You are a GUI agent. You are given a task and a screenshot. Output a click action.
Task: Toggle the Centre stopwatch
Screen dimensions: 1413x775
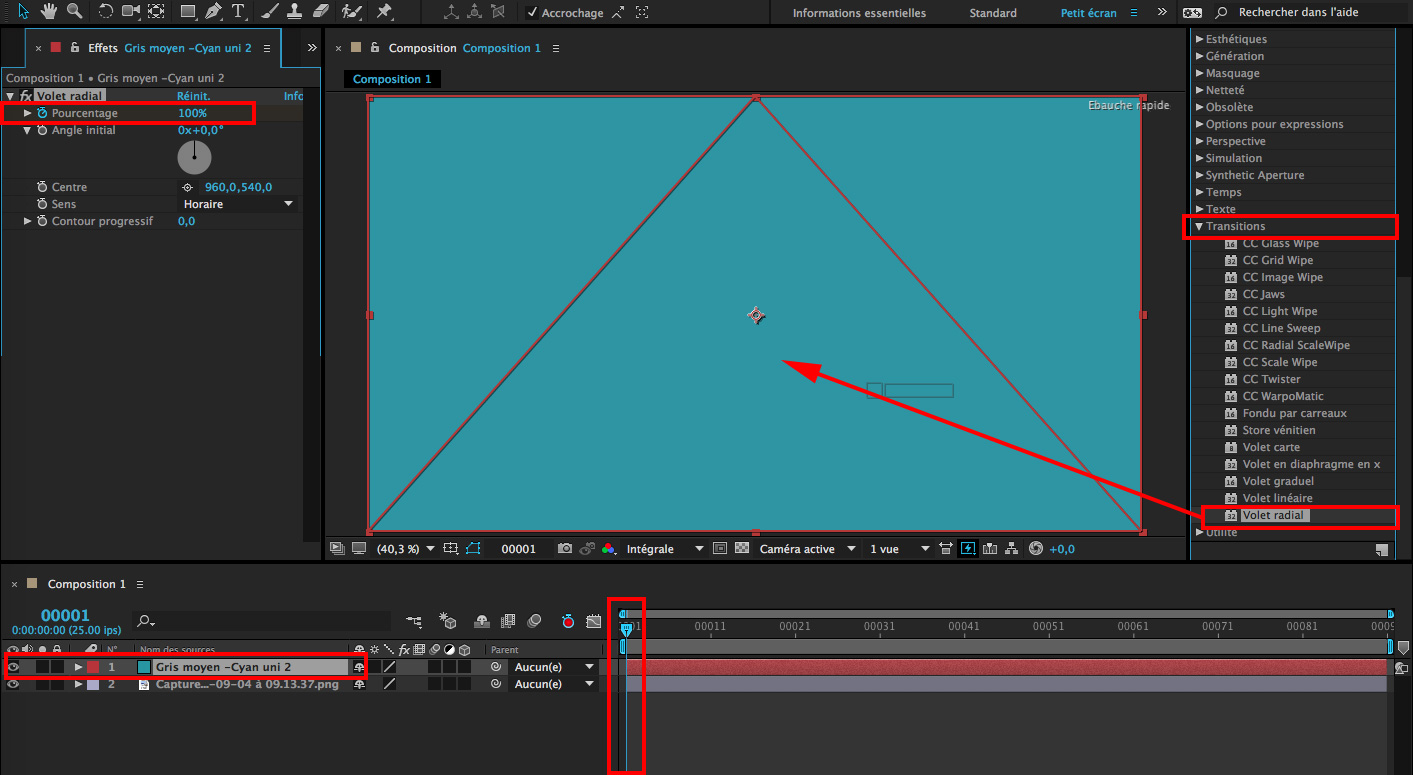42,187
